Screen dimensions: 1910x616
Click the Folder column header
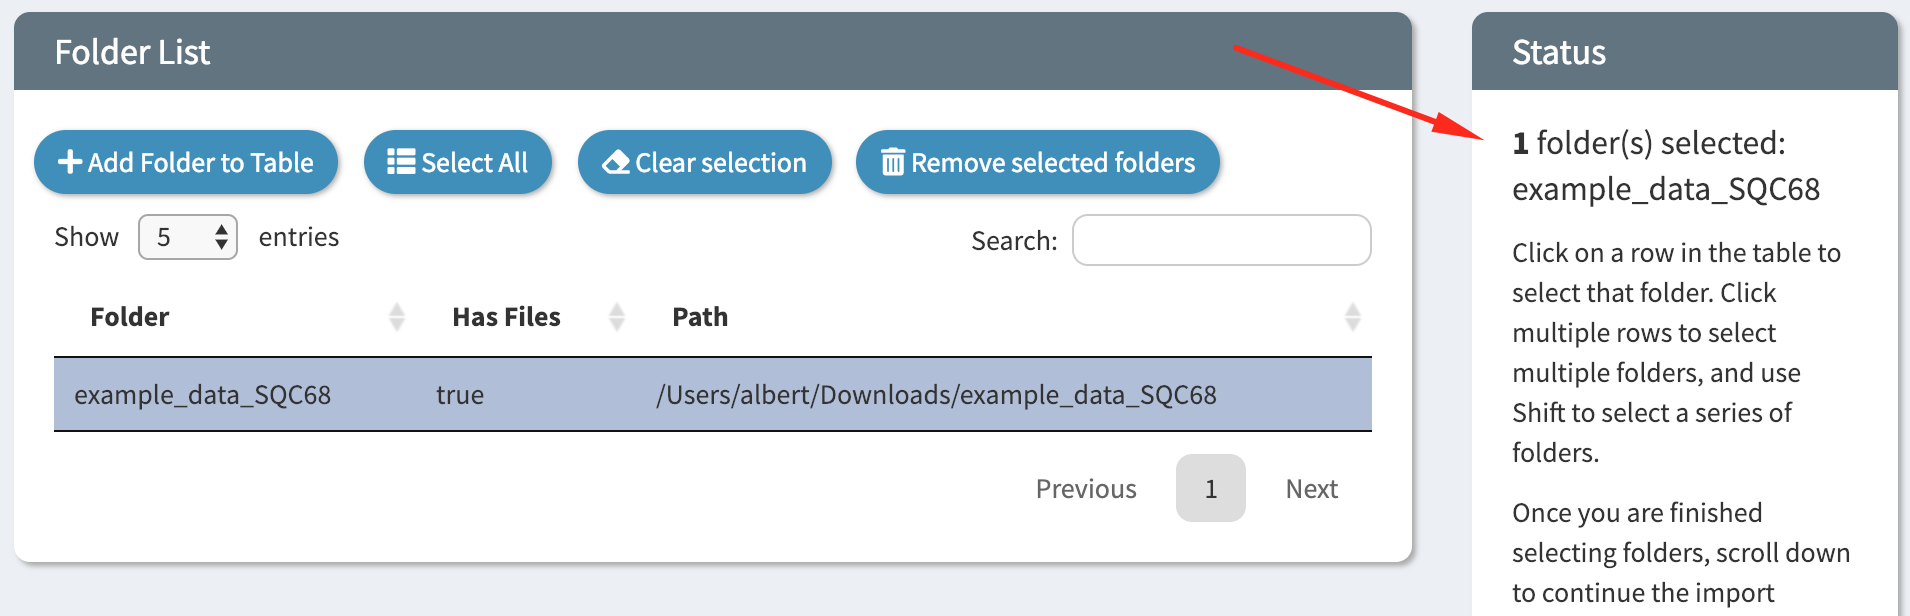click(x=130, y=317)
